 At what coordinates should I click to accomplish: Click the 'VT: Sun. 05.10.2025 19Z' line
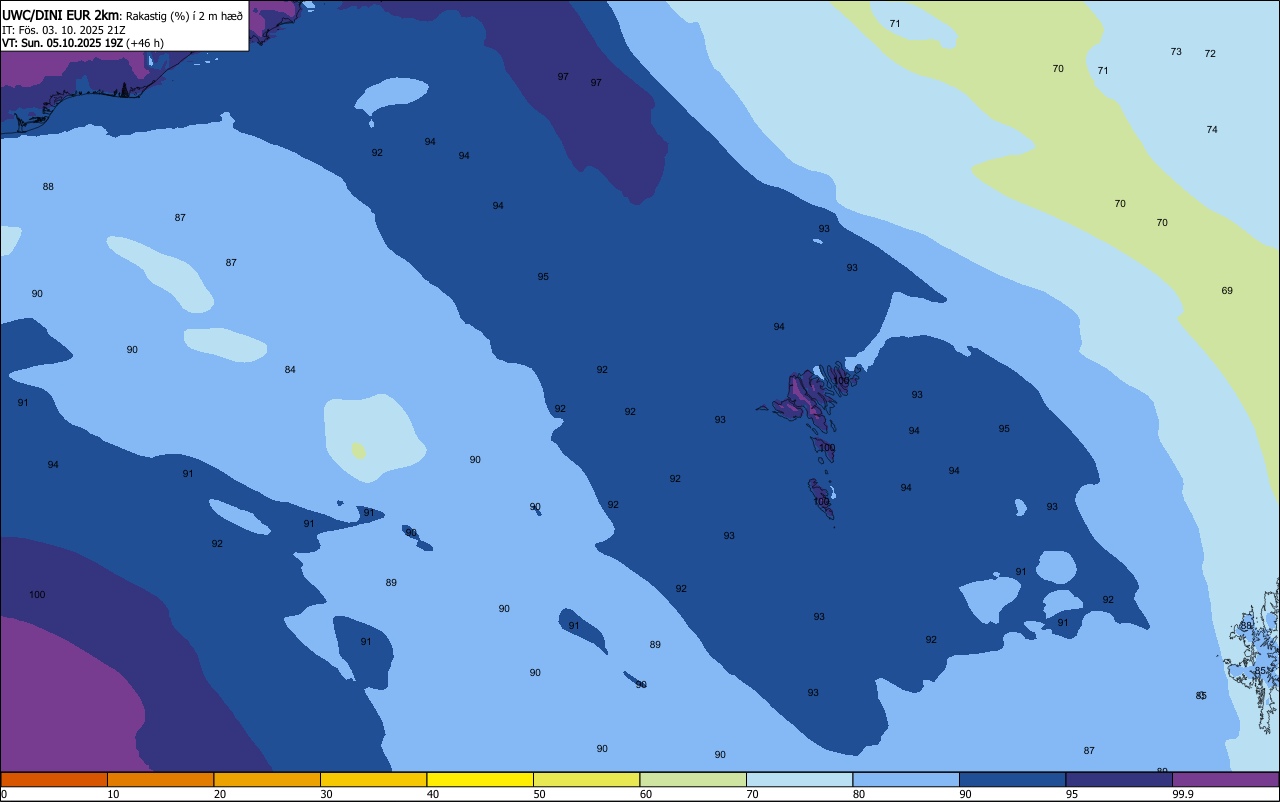[x=63, y=43]
